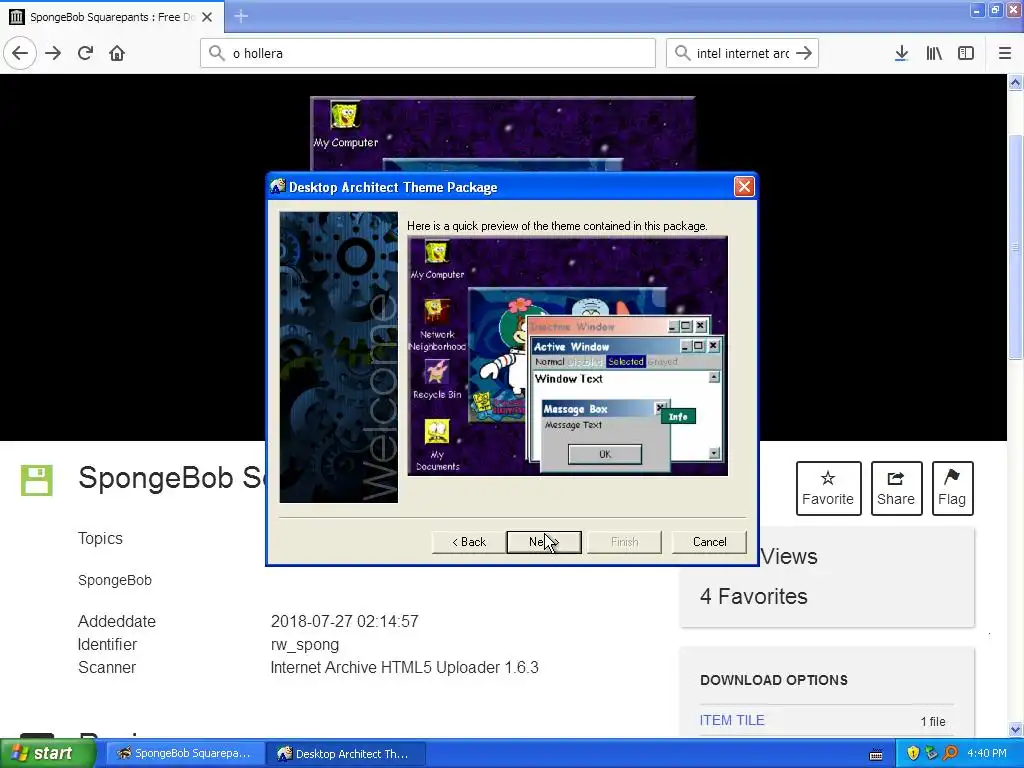1024x768 pixels.
Task: Click the page scrollbar up arrow
Action: 1016,82
